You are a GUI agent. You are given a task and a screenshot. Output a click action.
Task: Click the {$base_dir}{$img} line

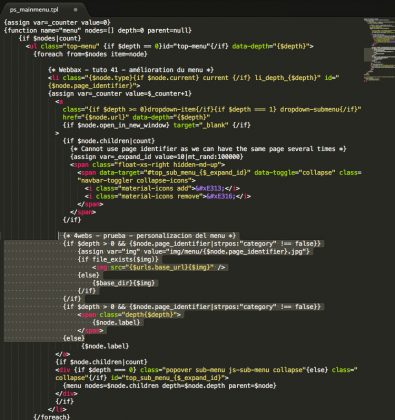pos(124,283)
